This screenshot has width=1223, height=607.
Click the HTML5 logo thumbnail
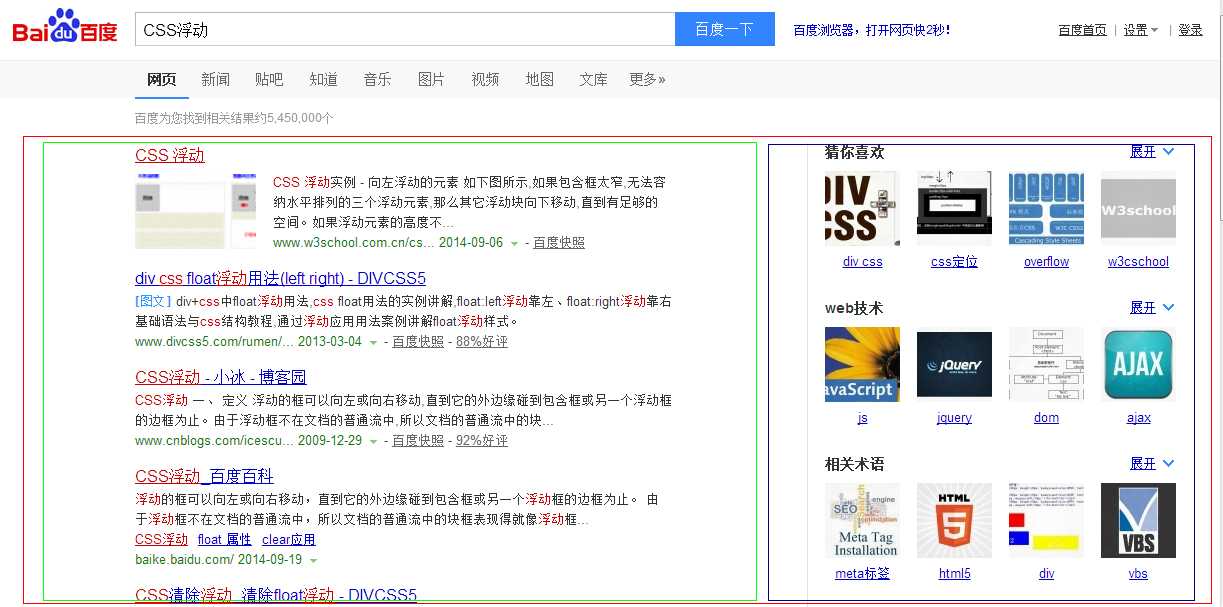tap(954, 520)
